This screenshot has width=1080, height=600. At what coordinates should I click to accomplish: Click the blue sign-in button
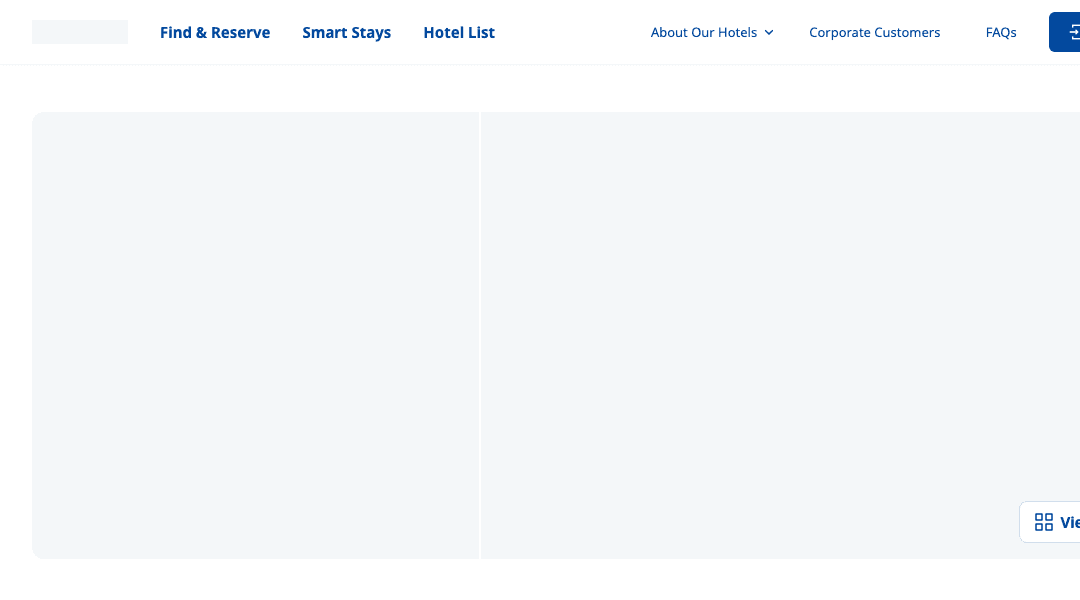pyautogui.click(x=1065, y=32)
